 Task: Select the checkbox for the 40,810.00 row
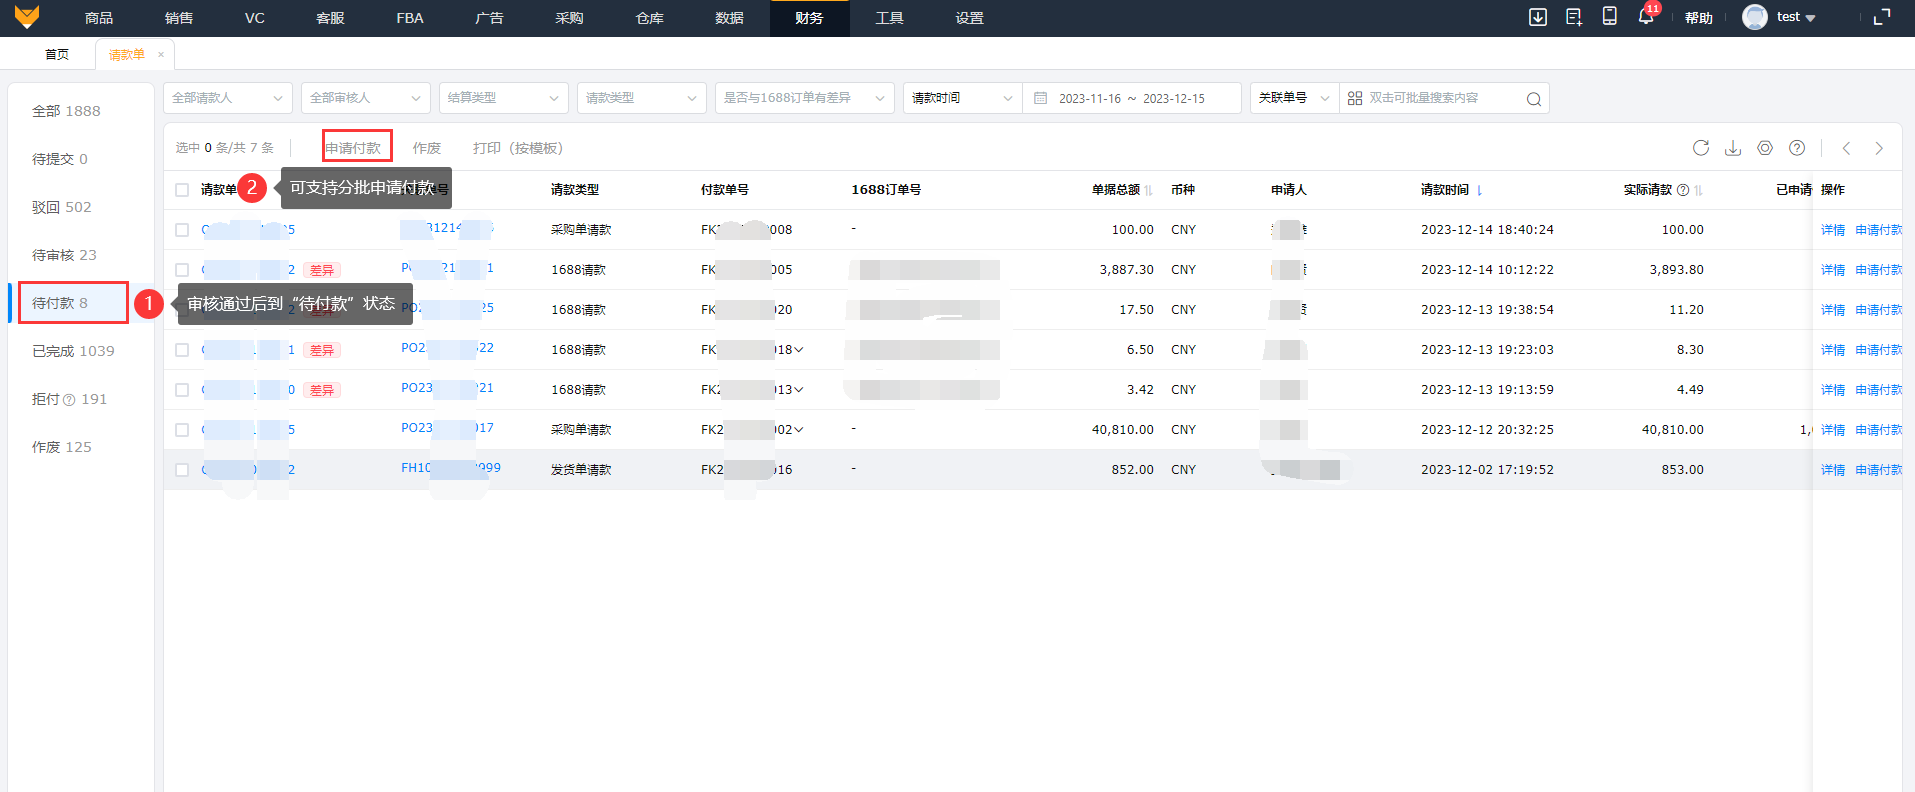(182, 430)
